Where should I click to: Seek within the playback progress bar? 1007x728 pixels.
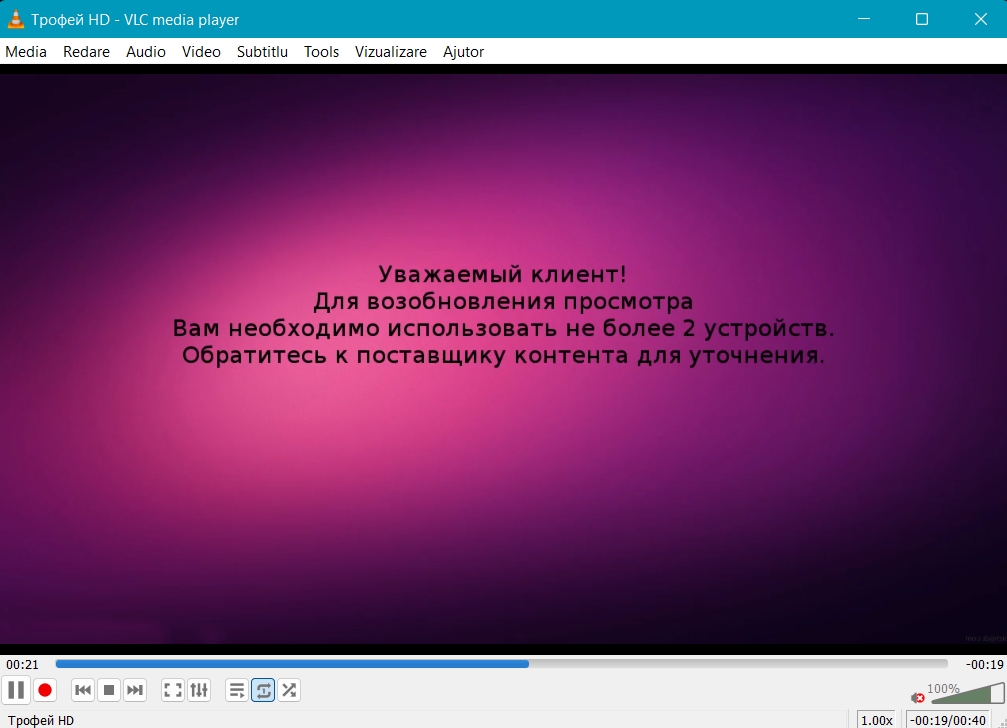pos(502,664)
